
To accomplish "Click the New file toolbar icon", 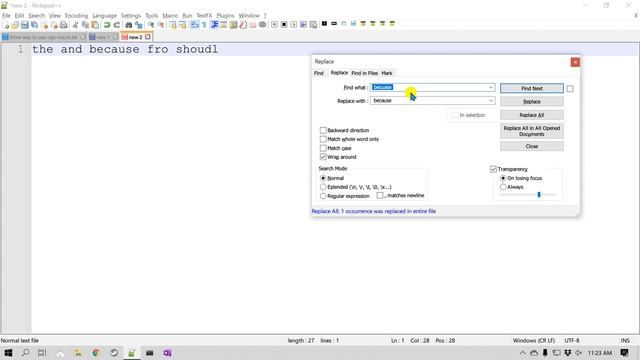I will tap(6, 25).
